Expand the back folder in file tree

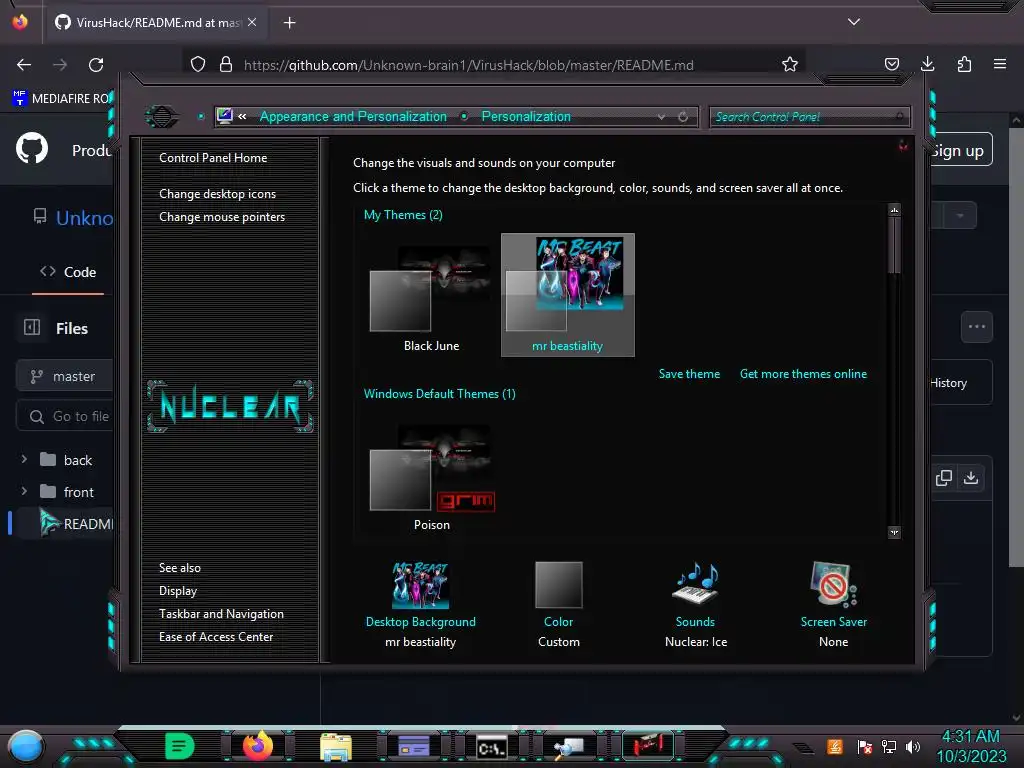(x=24, y=459)
